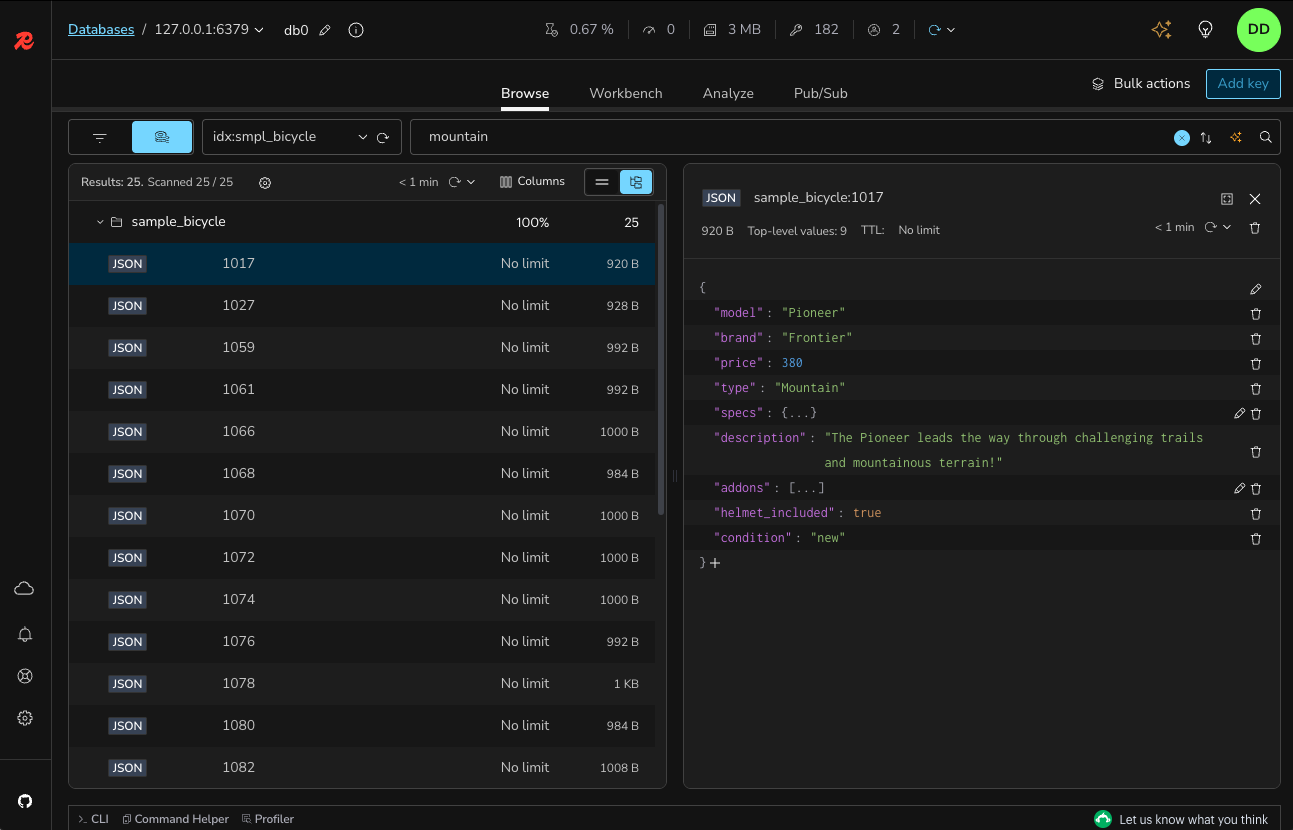
Task: Switch to list view in key browser
Action: [602, 182]
